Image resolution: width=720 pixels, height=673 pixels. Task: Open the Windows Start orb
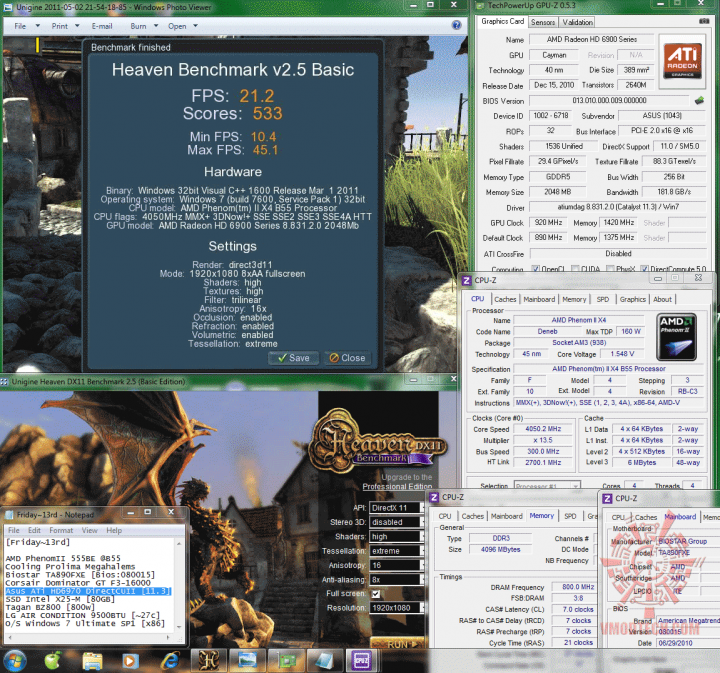15,661
